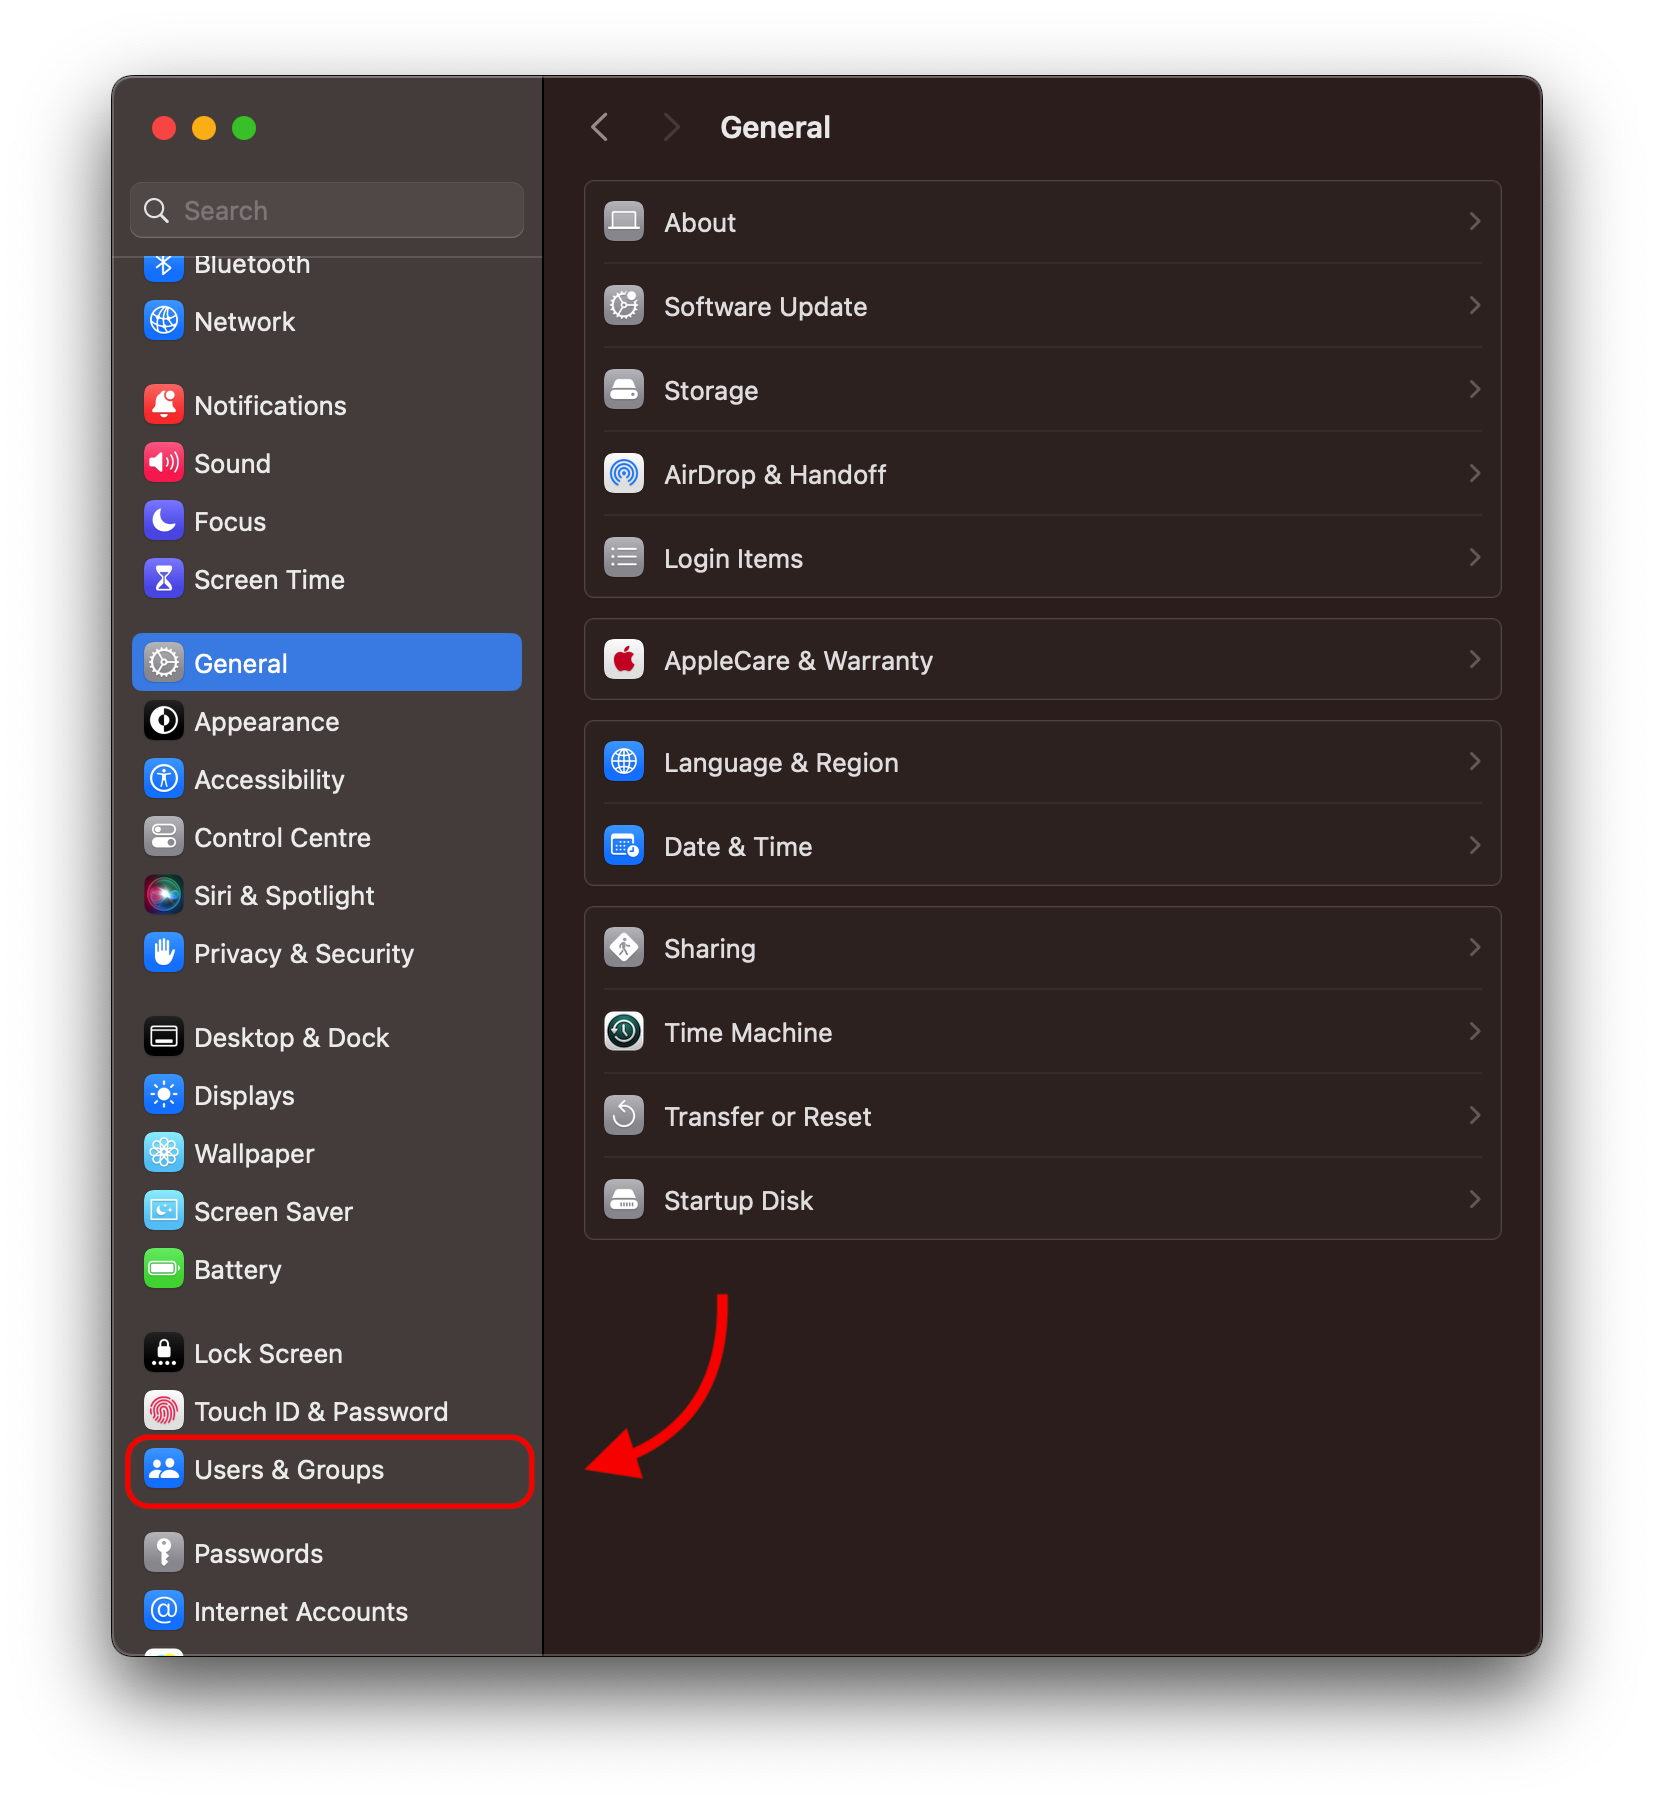Click the Siri & Spotlight icon
This screenshot has width=1654, height=1804.
coord(164,895)
